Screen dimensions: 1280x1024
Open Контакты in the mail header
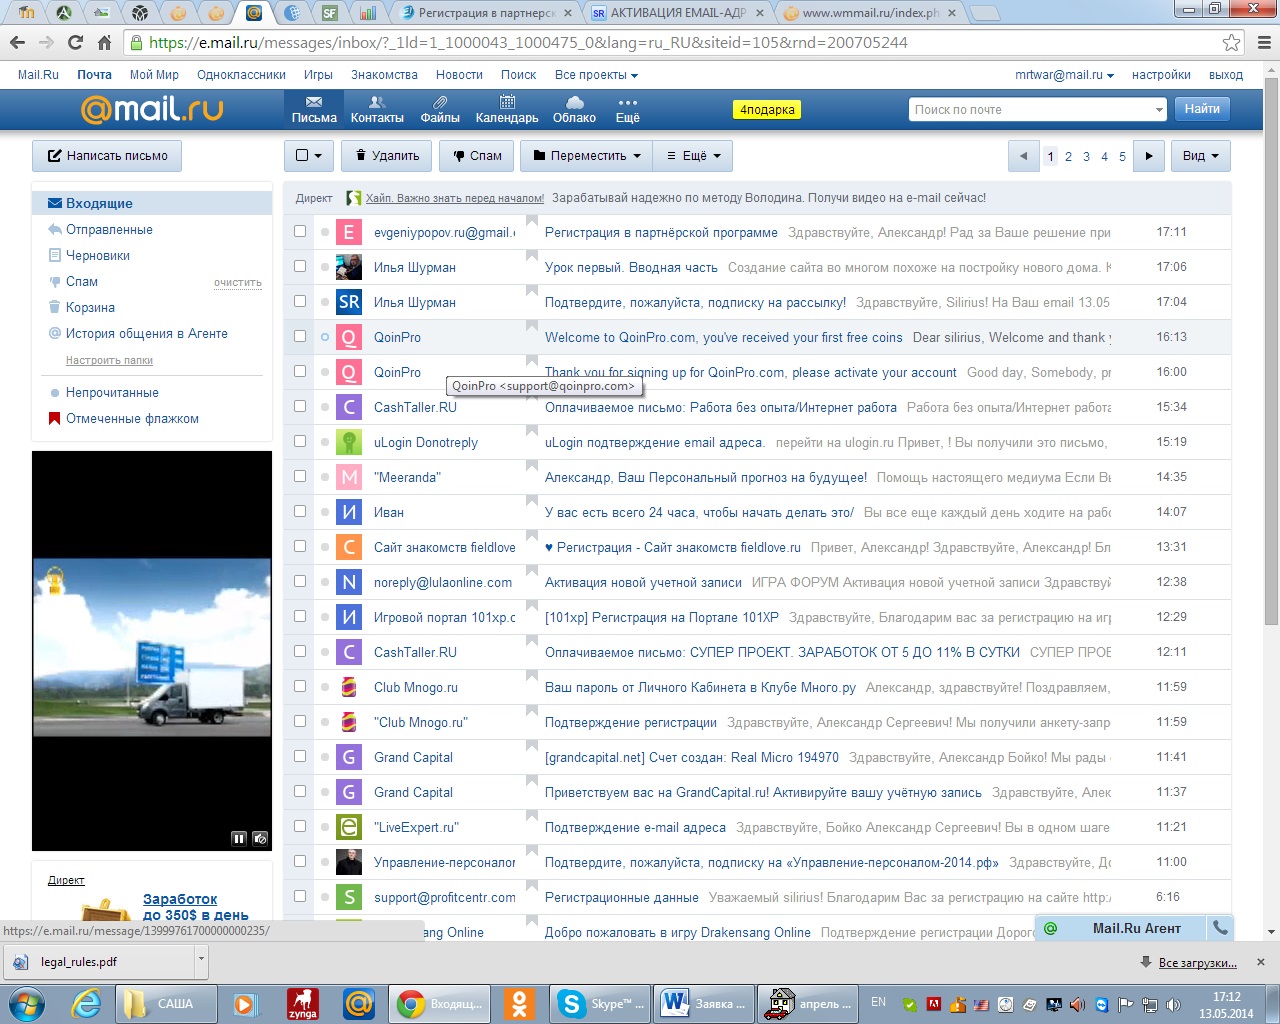[377, 109]
